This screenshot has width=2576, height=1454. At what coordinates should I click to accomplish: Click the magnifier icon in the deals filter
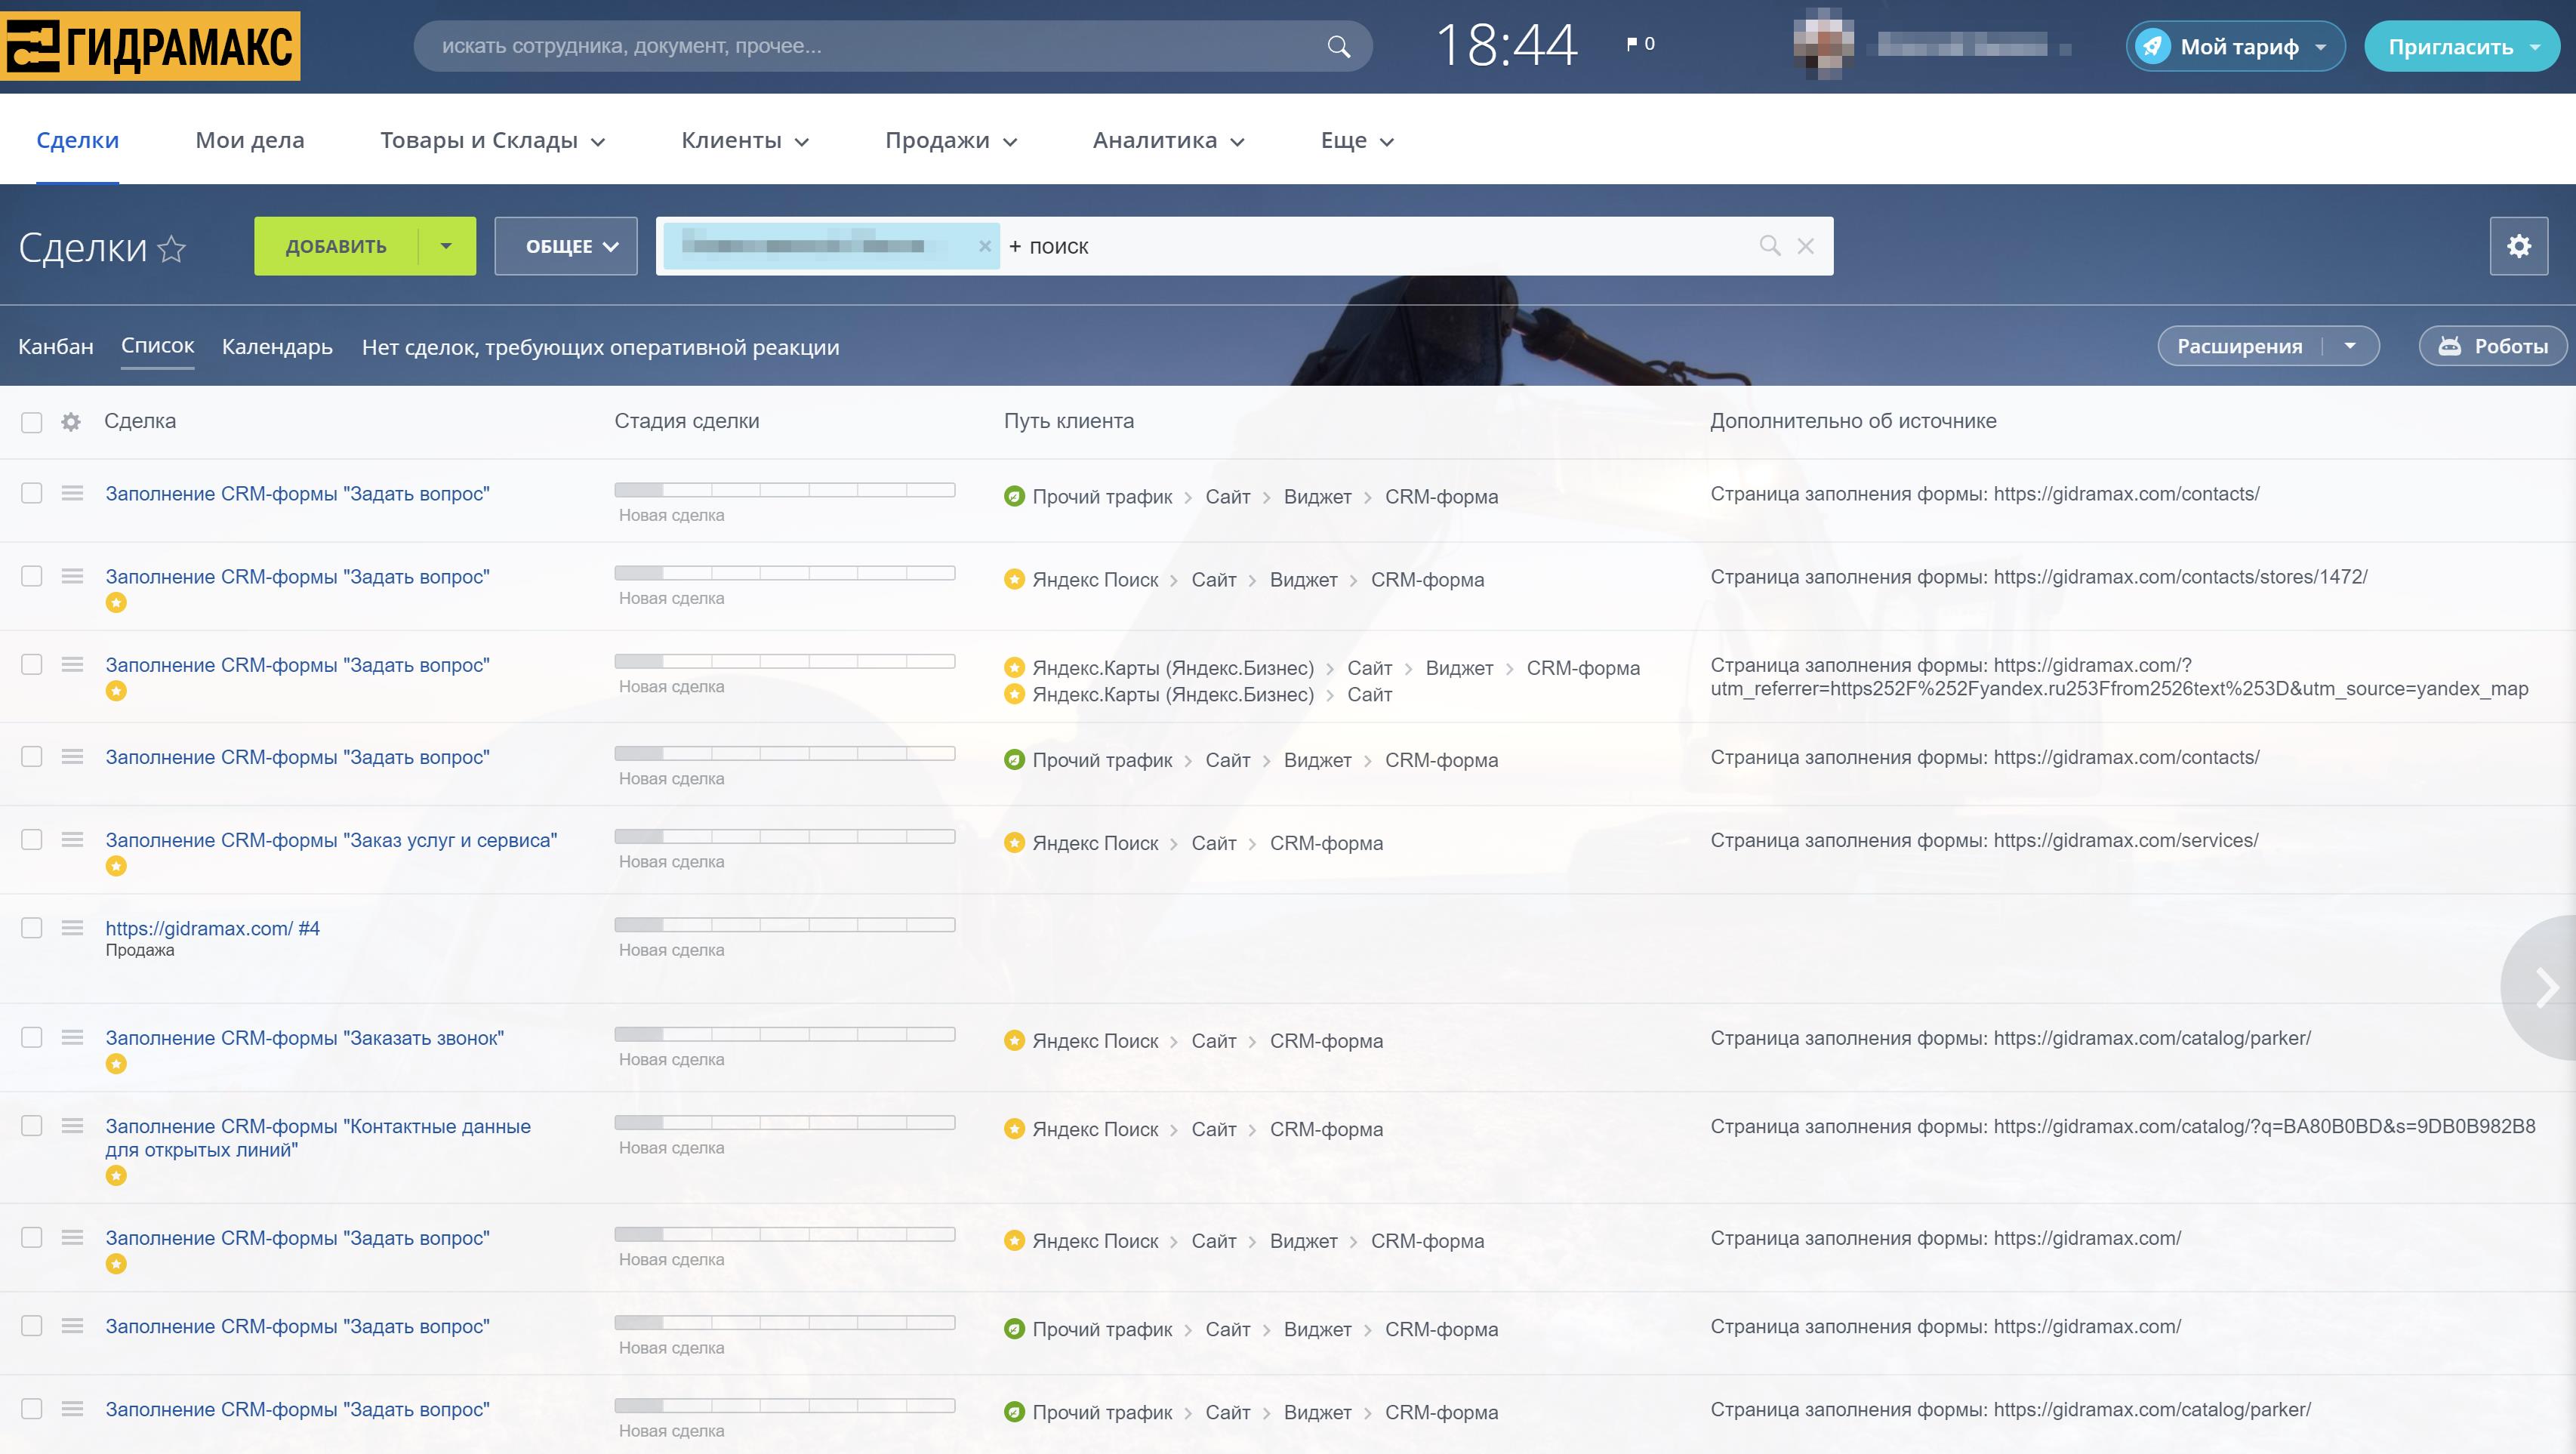pyautogui.click(x=1769, y=246)
